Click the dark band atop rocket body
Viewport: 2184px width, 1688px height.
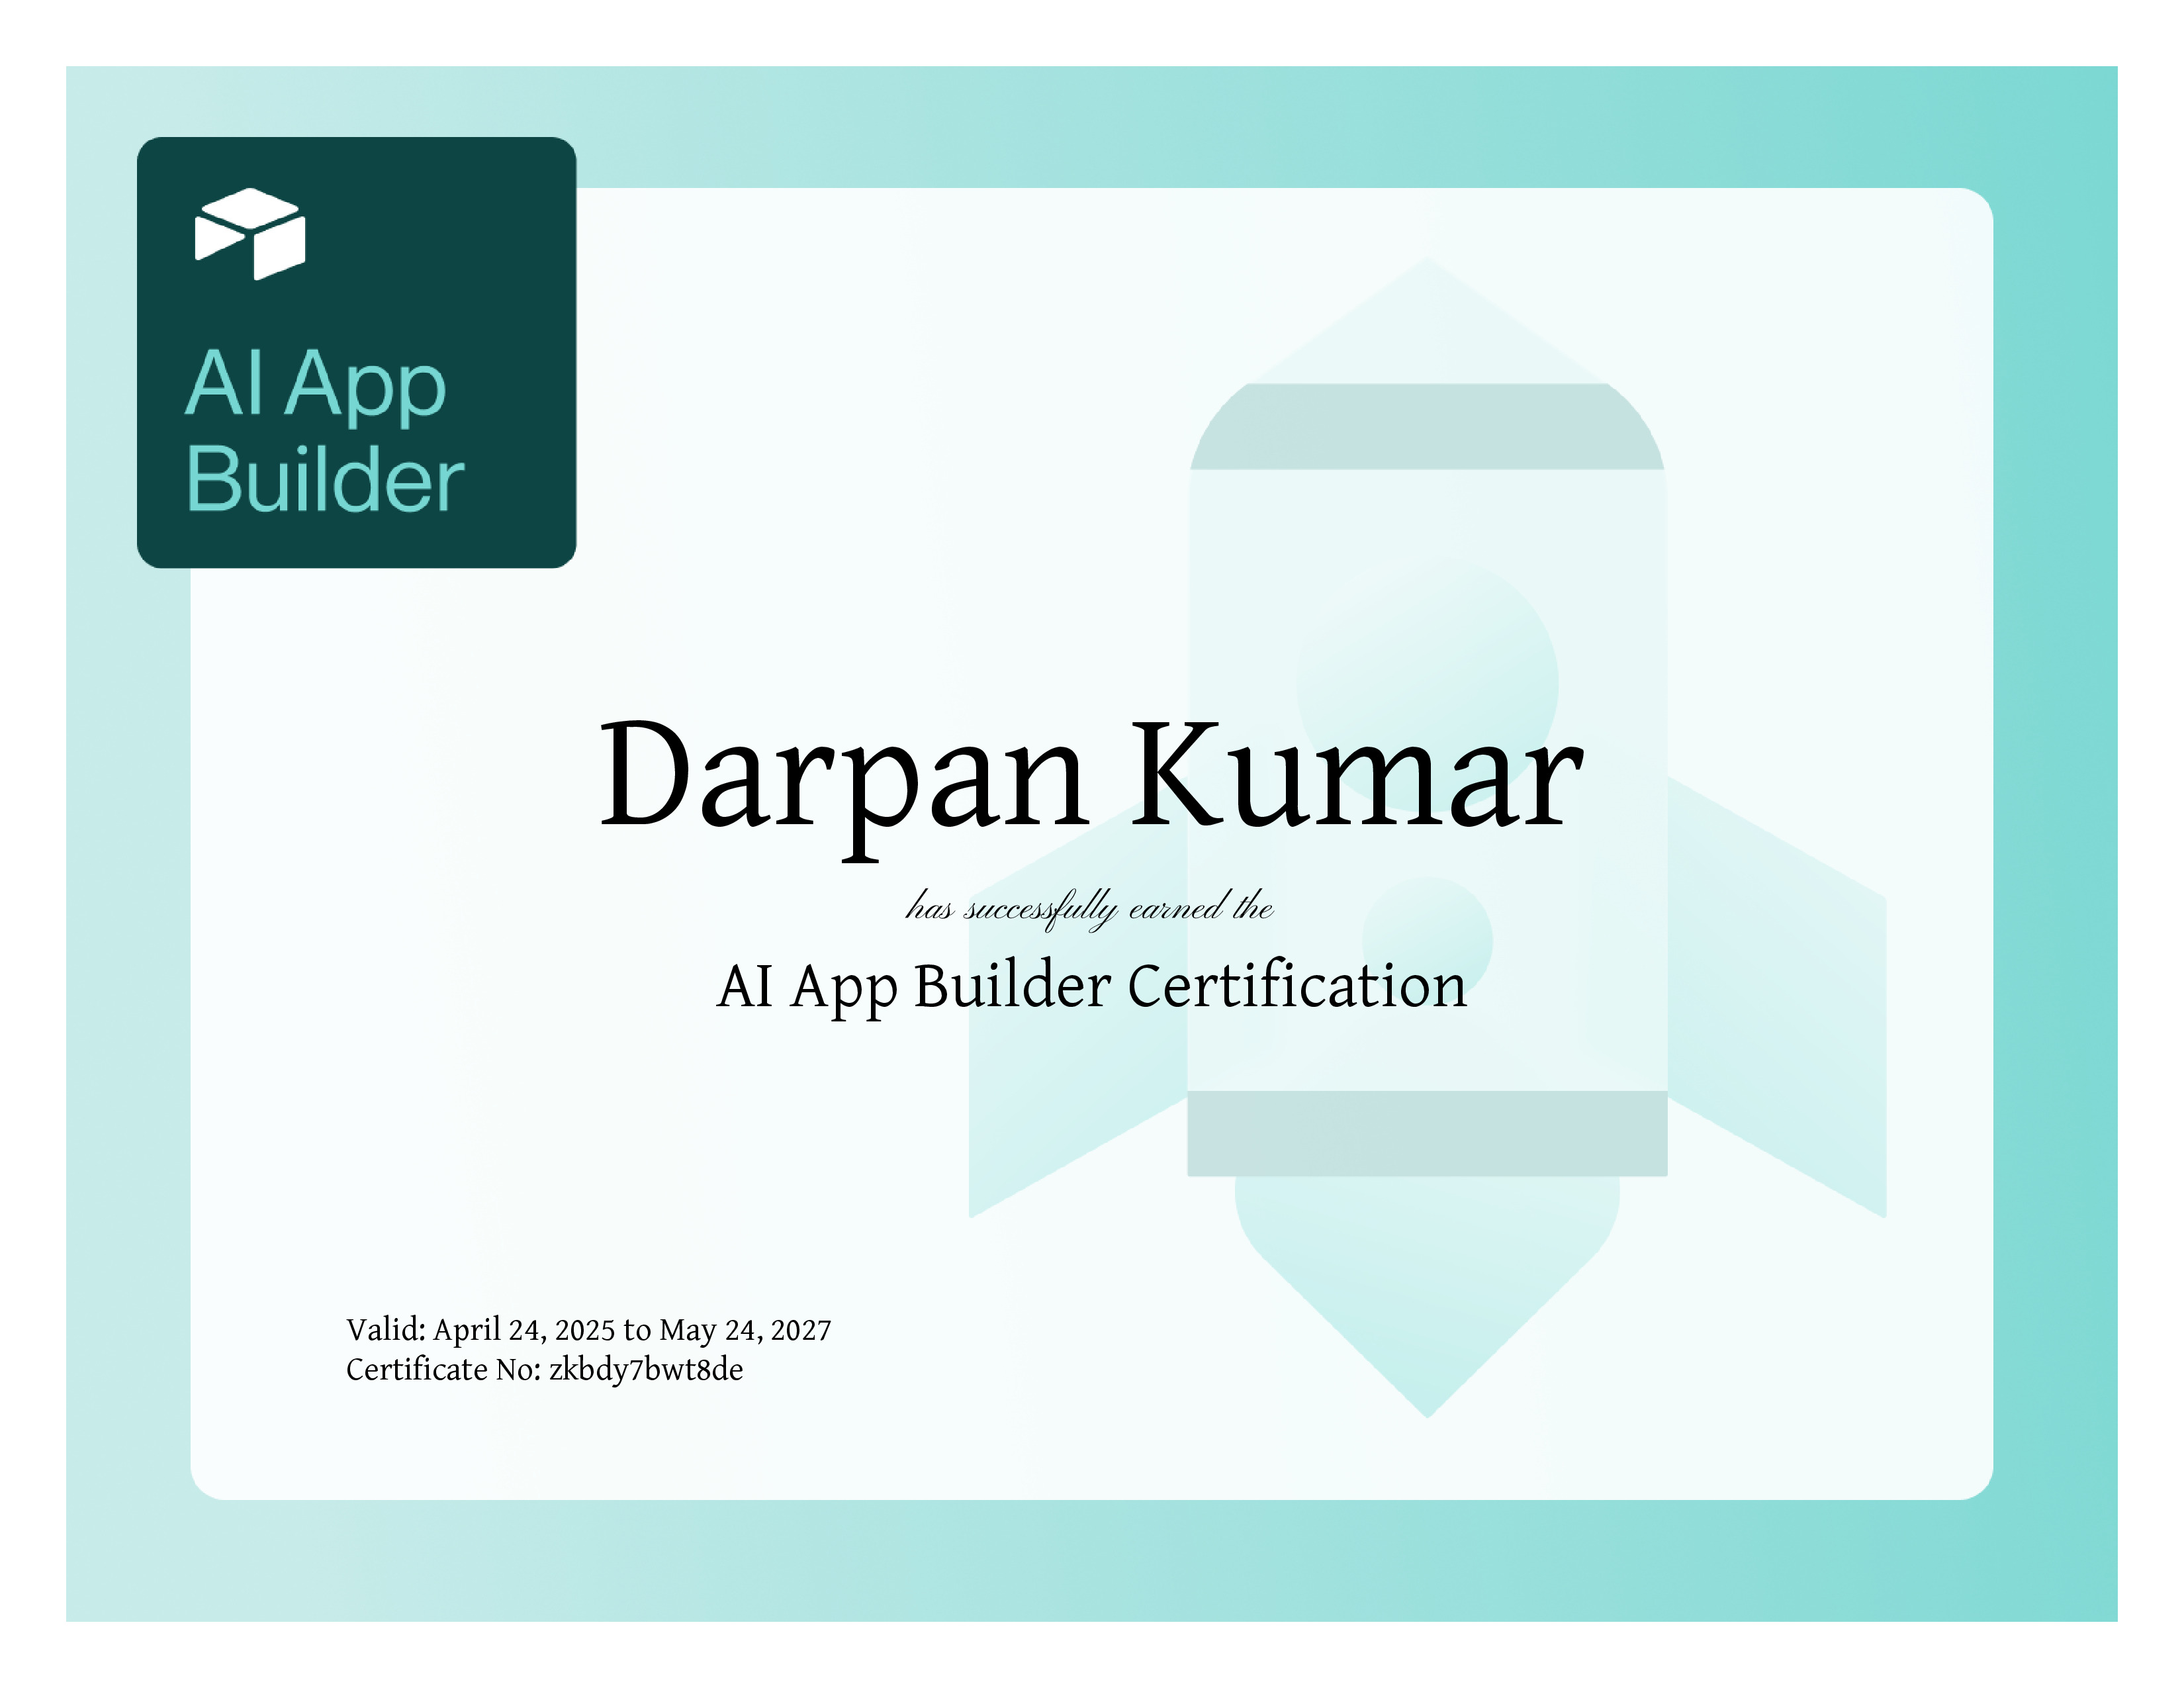click(1427, 427)
